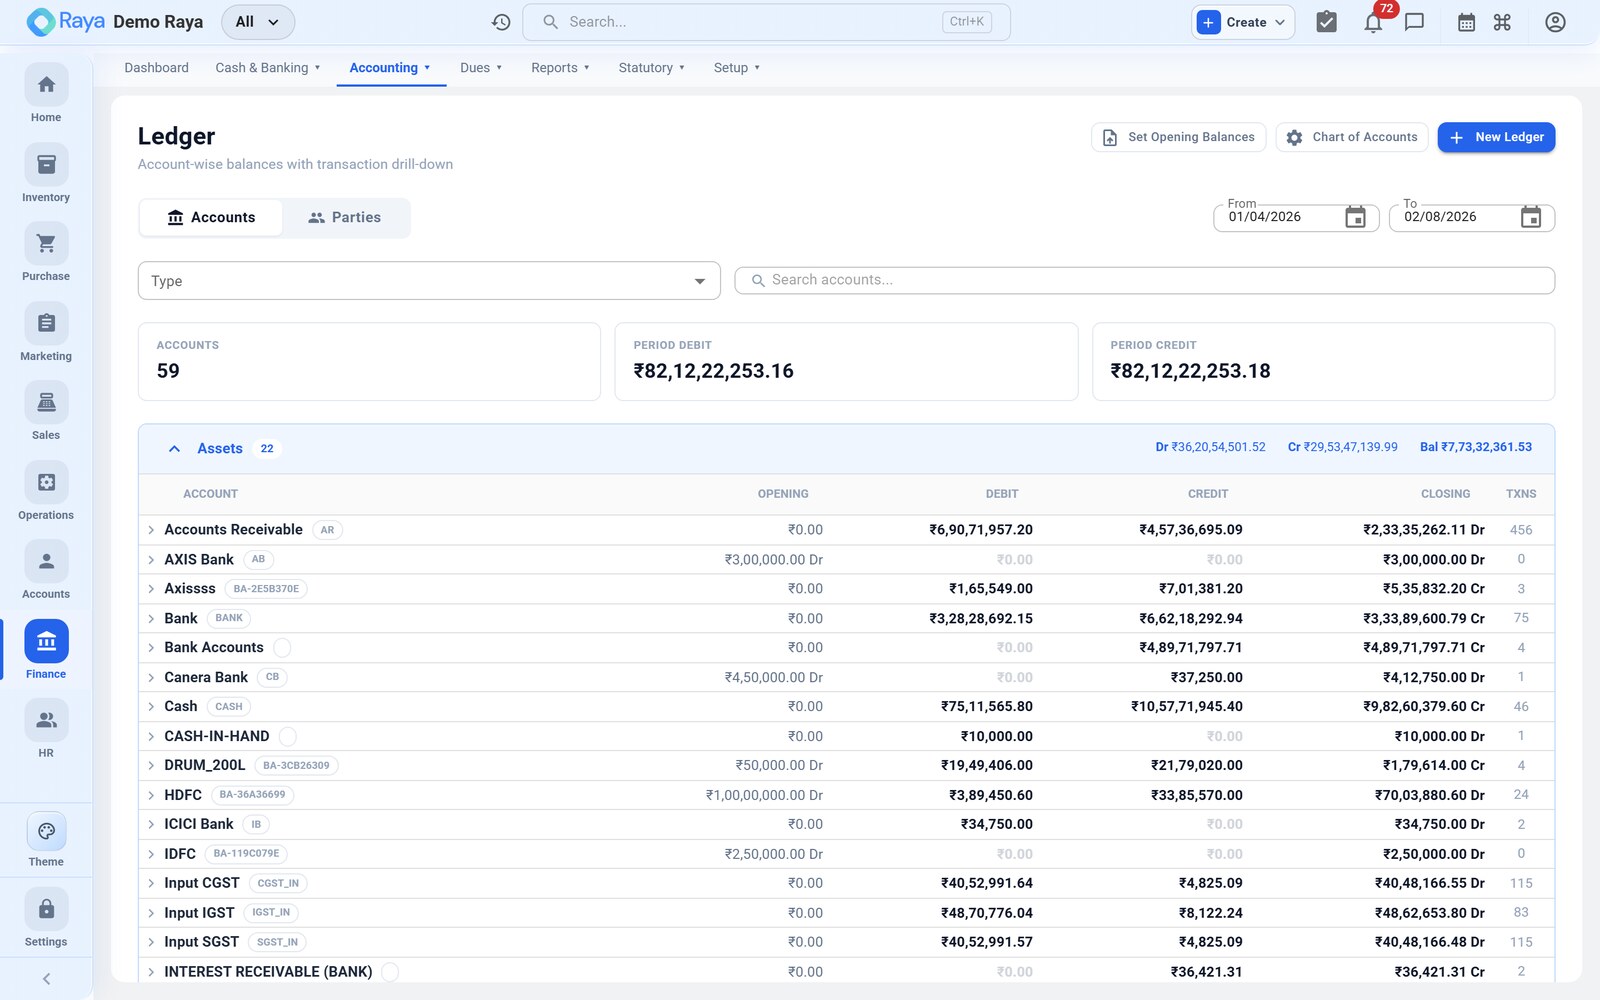Open keyboard shortcuts command icon
1600x1000 pixels.
(x=1502, y=22)
